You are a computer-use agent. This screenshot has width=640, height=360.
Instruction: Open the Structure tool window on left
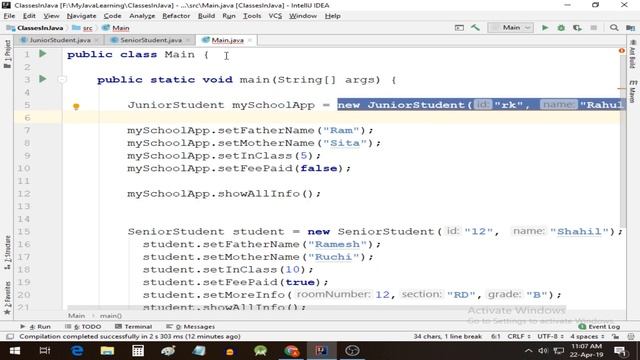coord(7,252)
